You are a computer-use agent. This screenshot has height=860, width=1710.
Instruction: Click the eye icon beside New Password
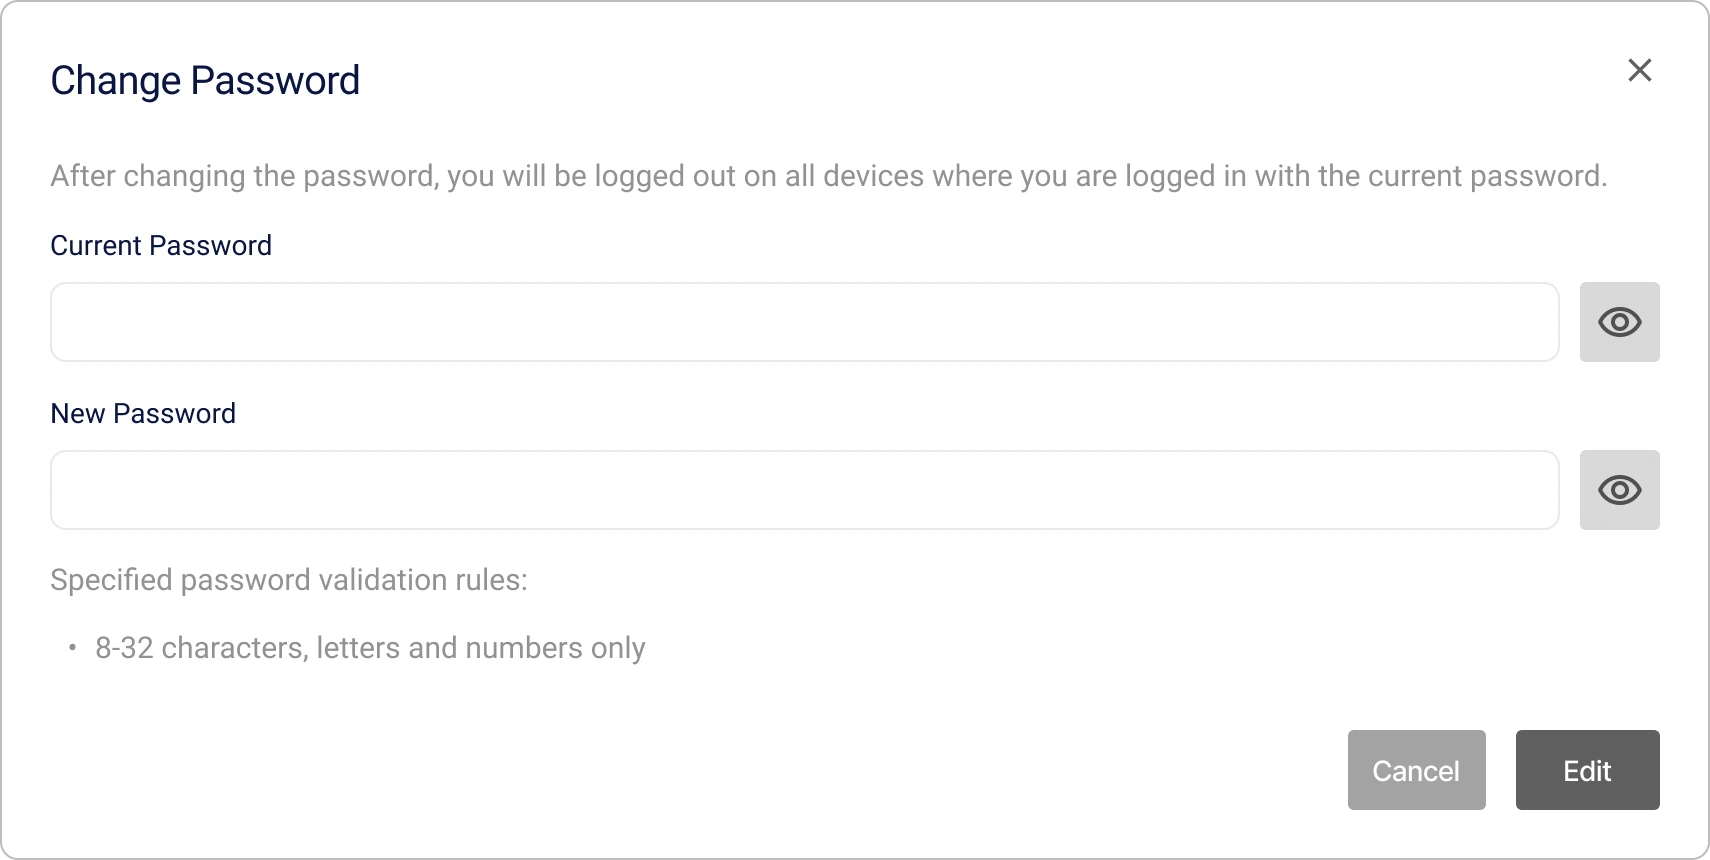1619,490
